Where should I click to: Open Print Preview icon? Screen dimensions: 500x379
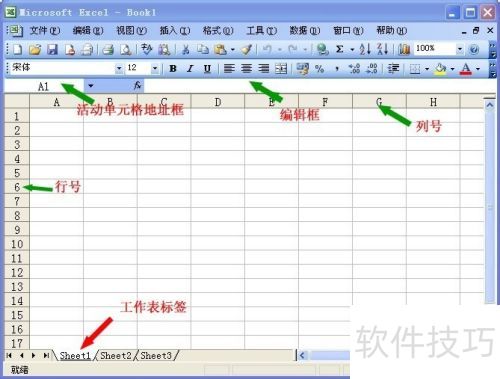(126, 50)
